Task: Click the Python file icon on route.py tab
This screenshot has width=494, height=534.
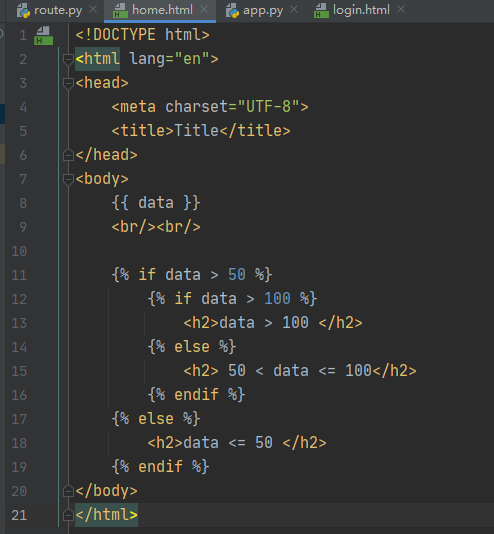Action: [23, 11]
